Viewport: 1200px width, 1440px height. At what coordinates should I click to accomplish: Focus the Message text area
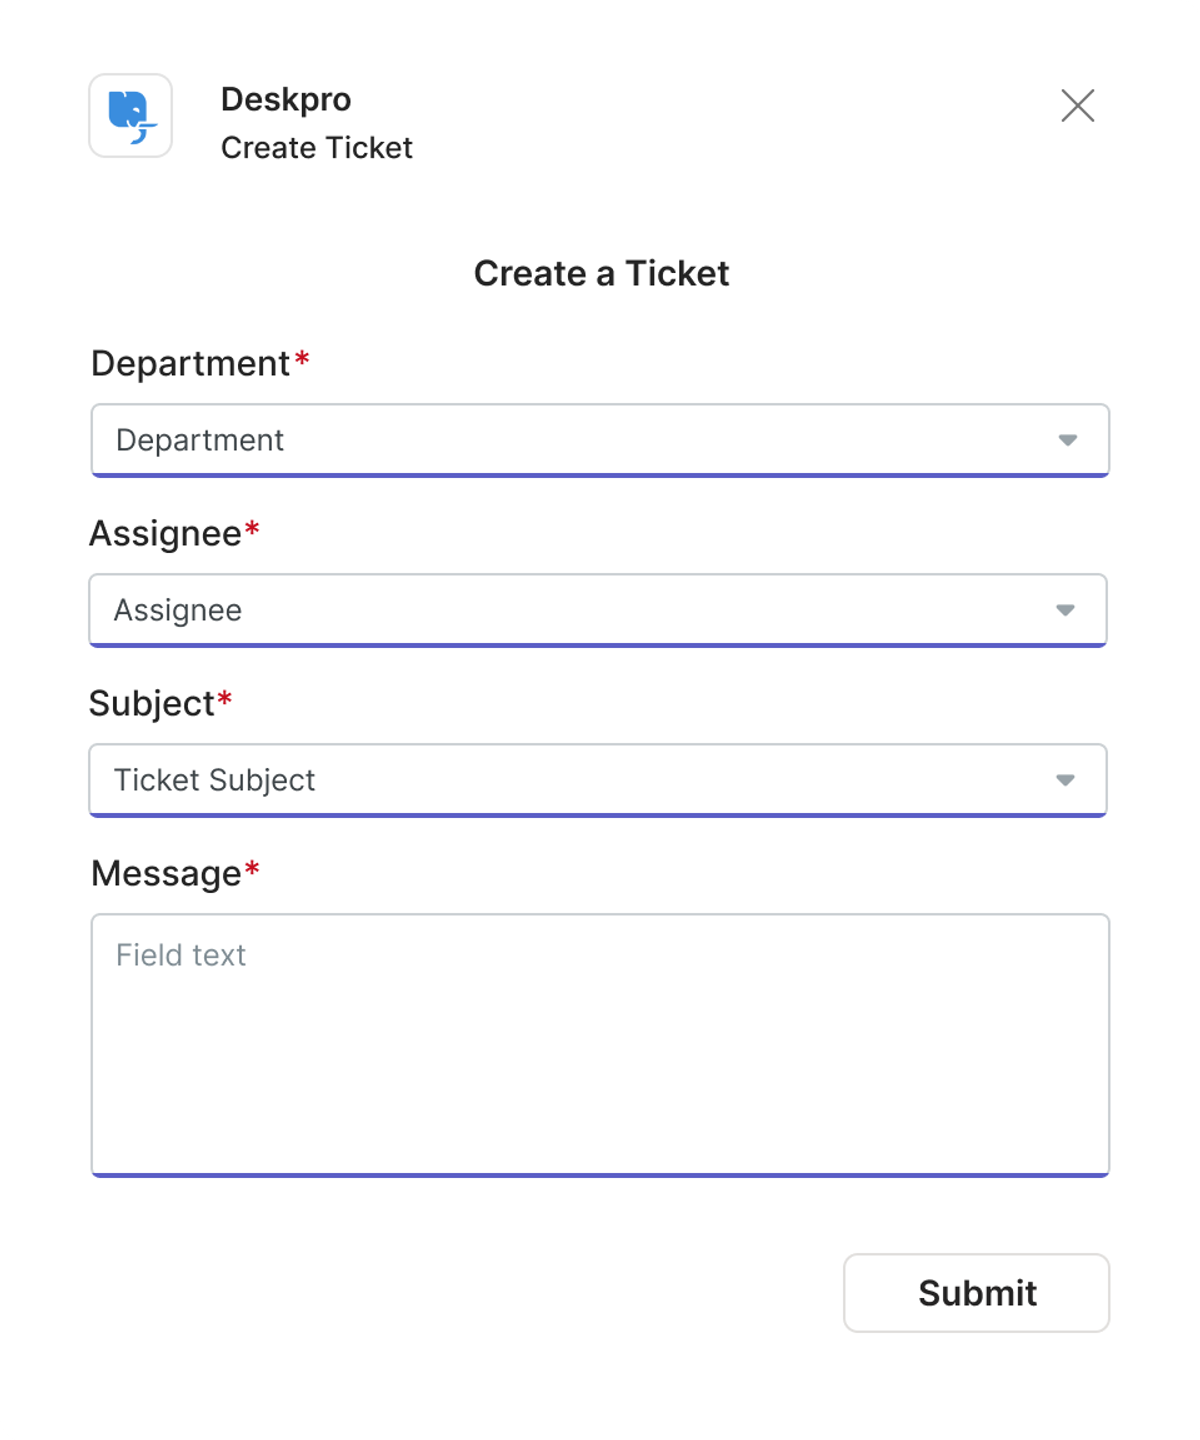pyautogui.click(x=600, y=1045)
